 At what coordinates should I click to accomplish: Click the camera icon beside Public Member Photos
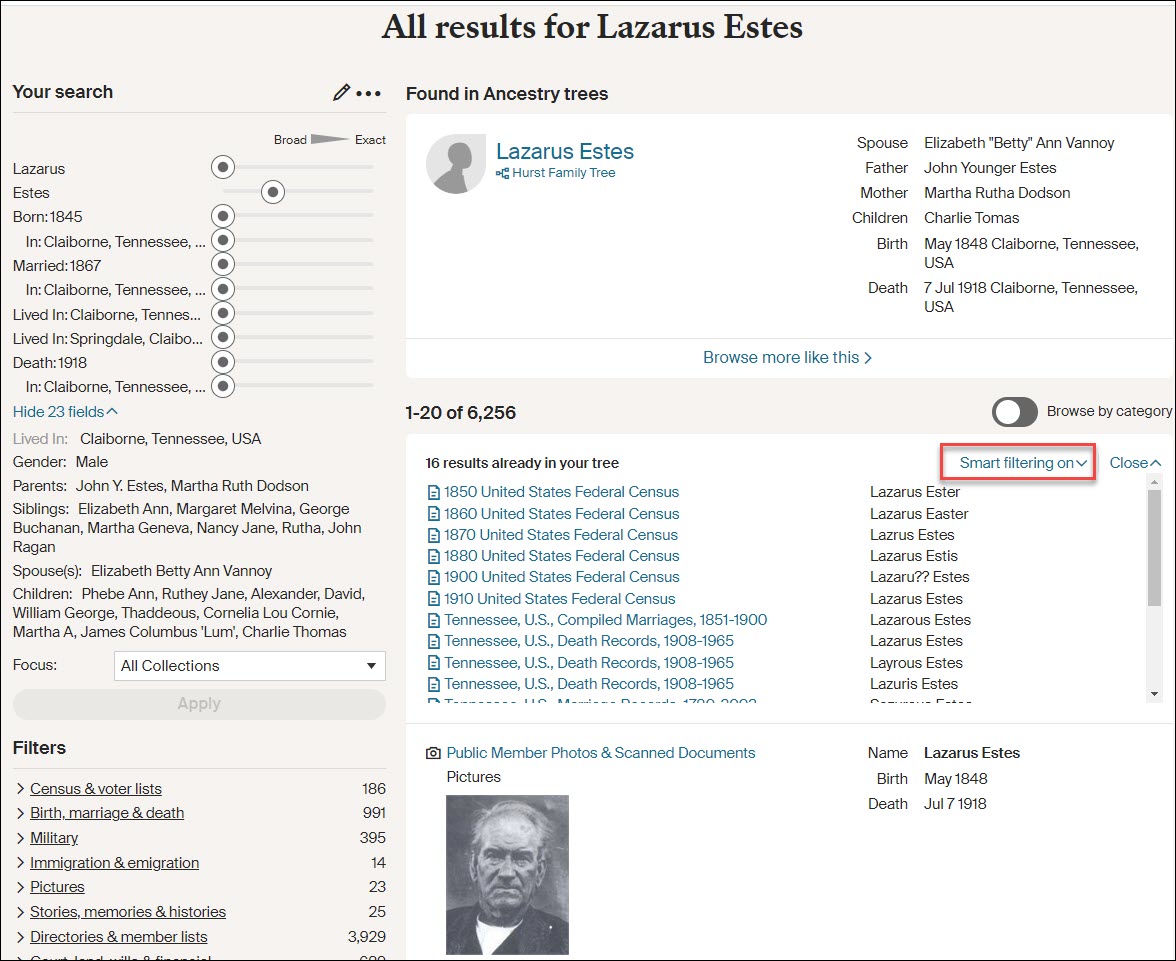(x=433, y=753)
